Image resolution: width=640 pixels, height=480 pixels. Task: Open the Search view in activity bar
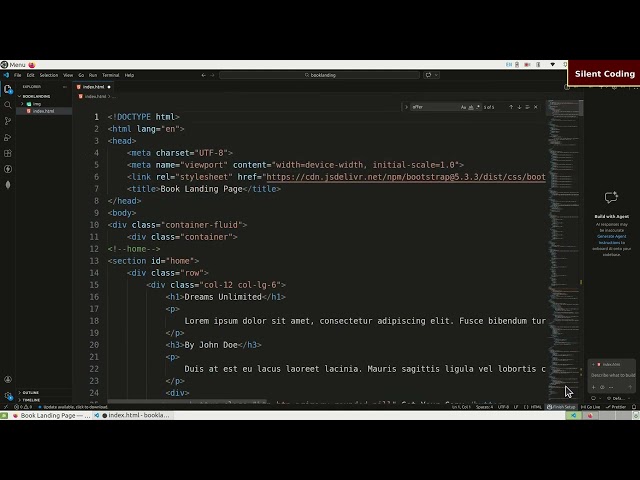(x=8, y=105)
